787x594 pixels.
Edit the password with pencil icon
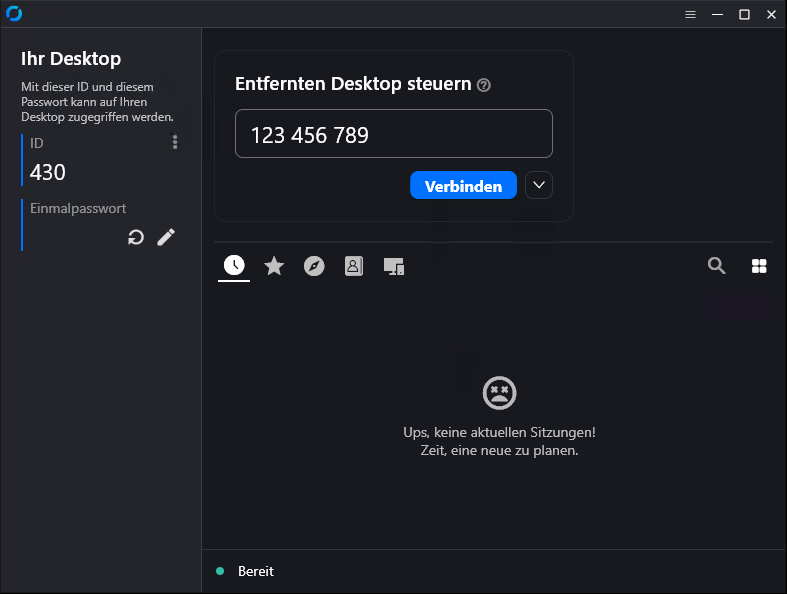(x=166, y=237)
